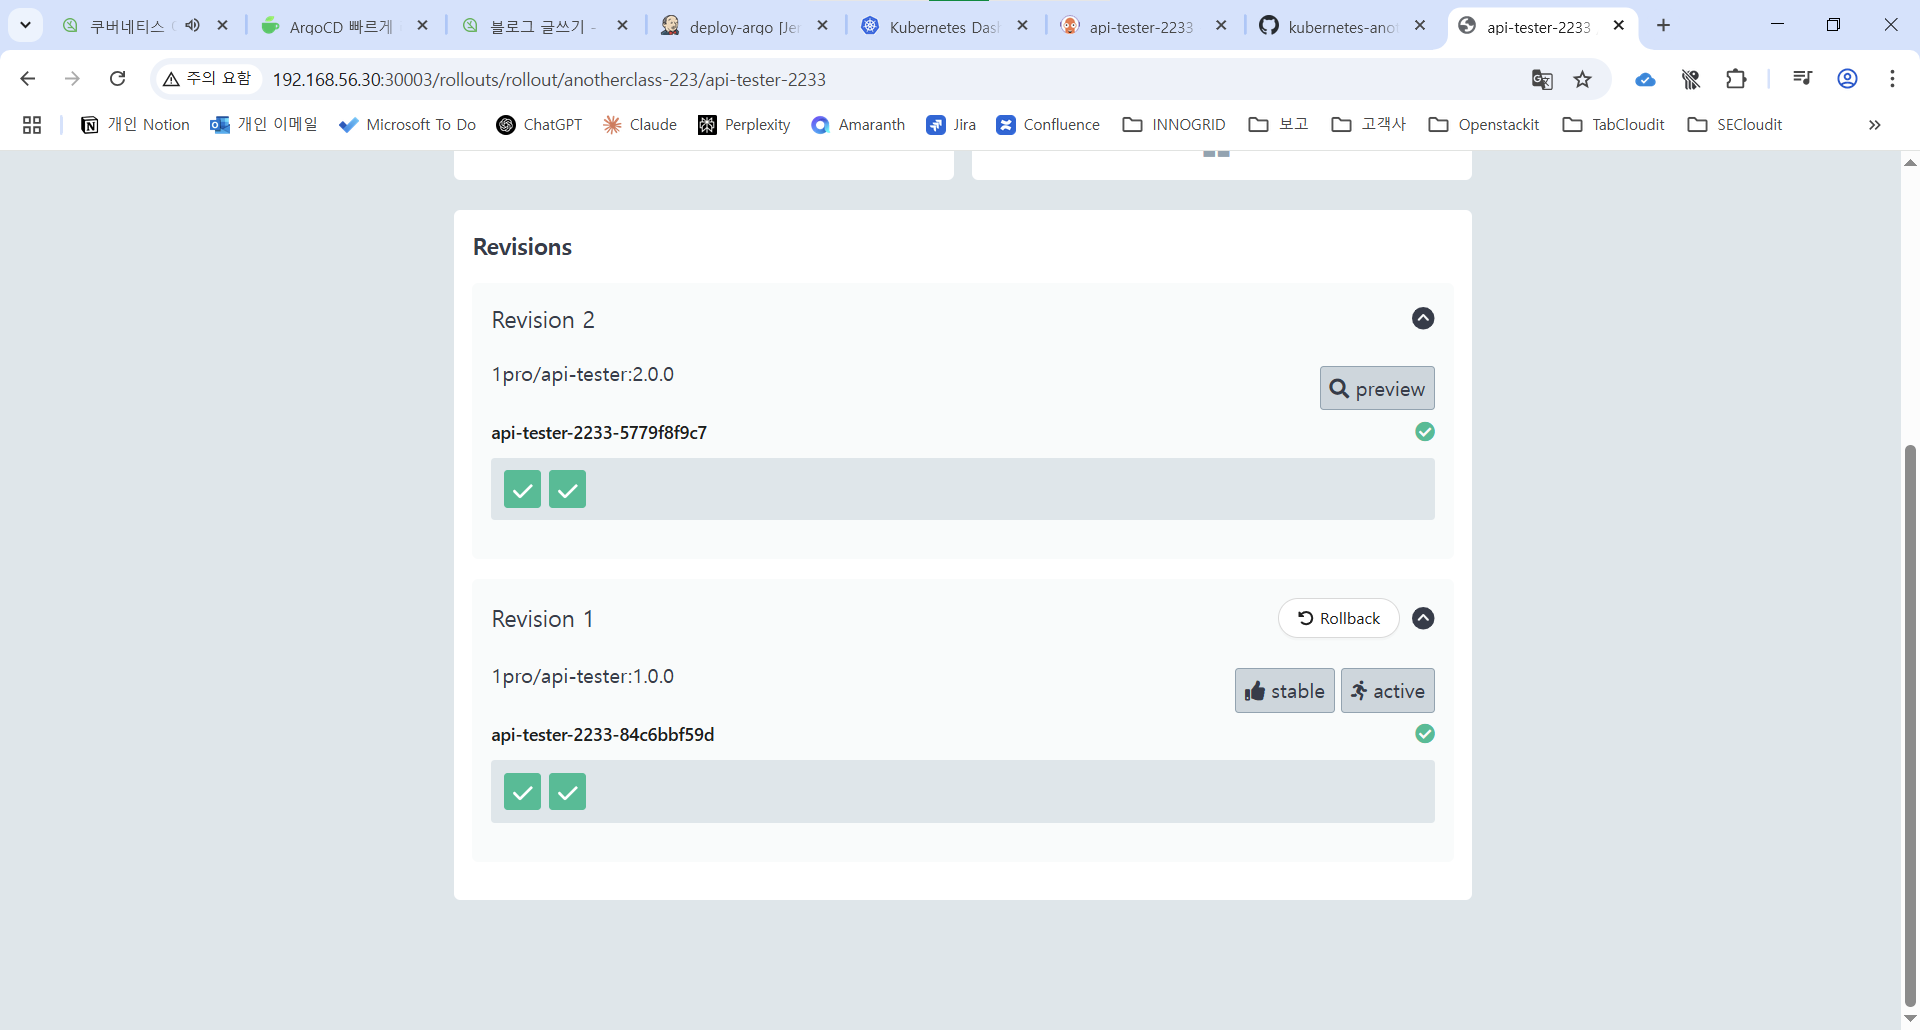Click the Rollback button for Revision 1
1920x1030 pixels.
click(1339, 618)
